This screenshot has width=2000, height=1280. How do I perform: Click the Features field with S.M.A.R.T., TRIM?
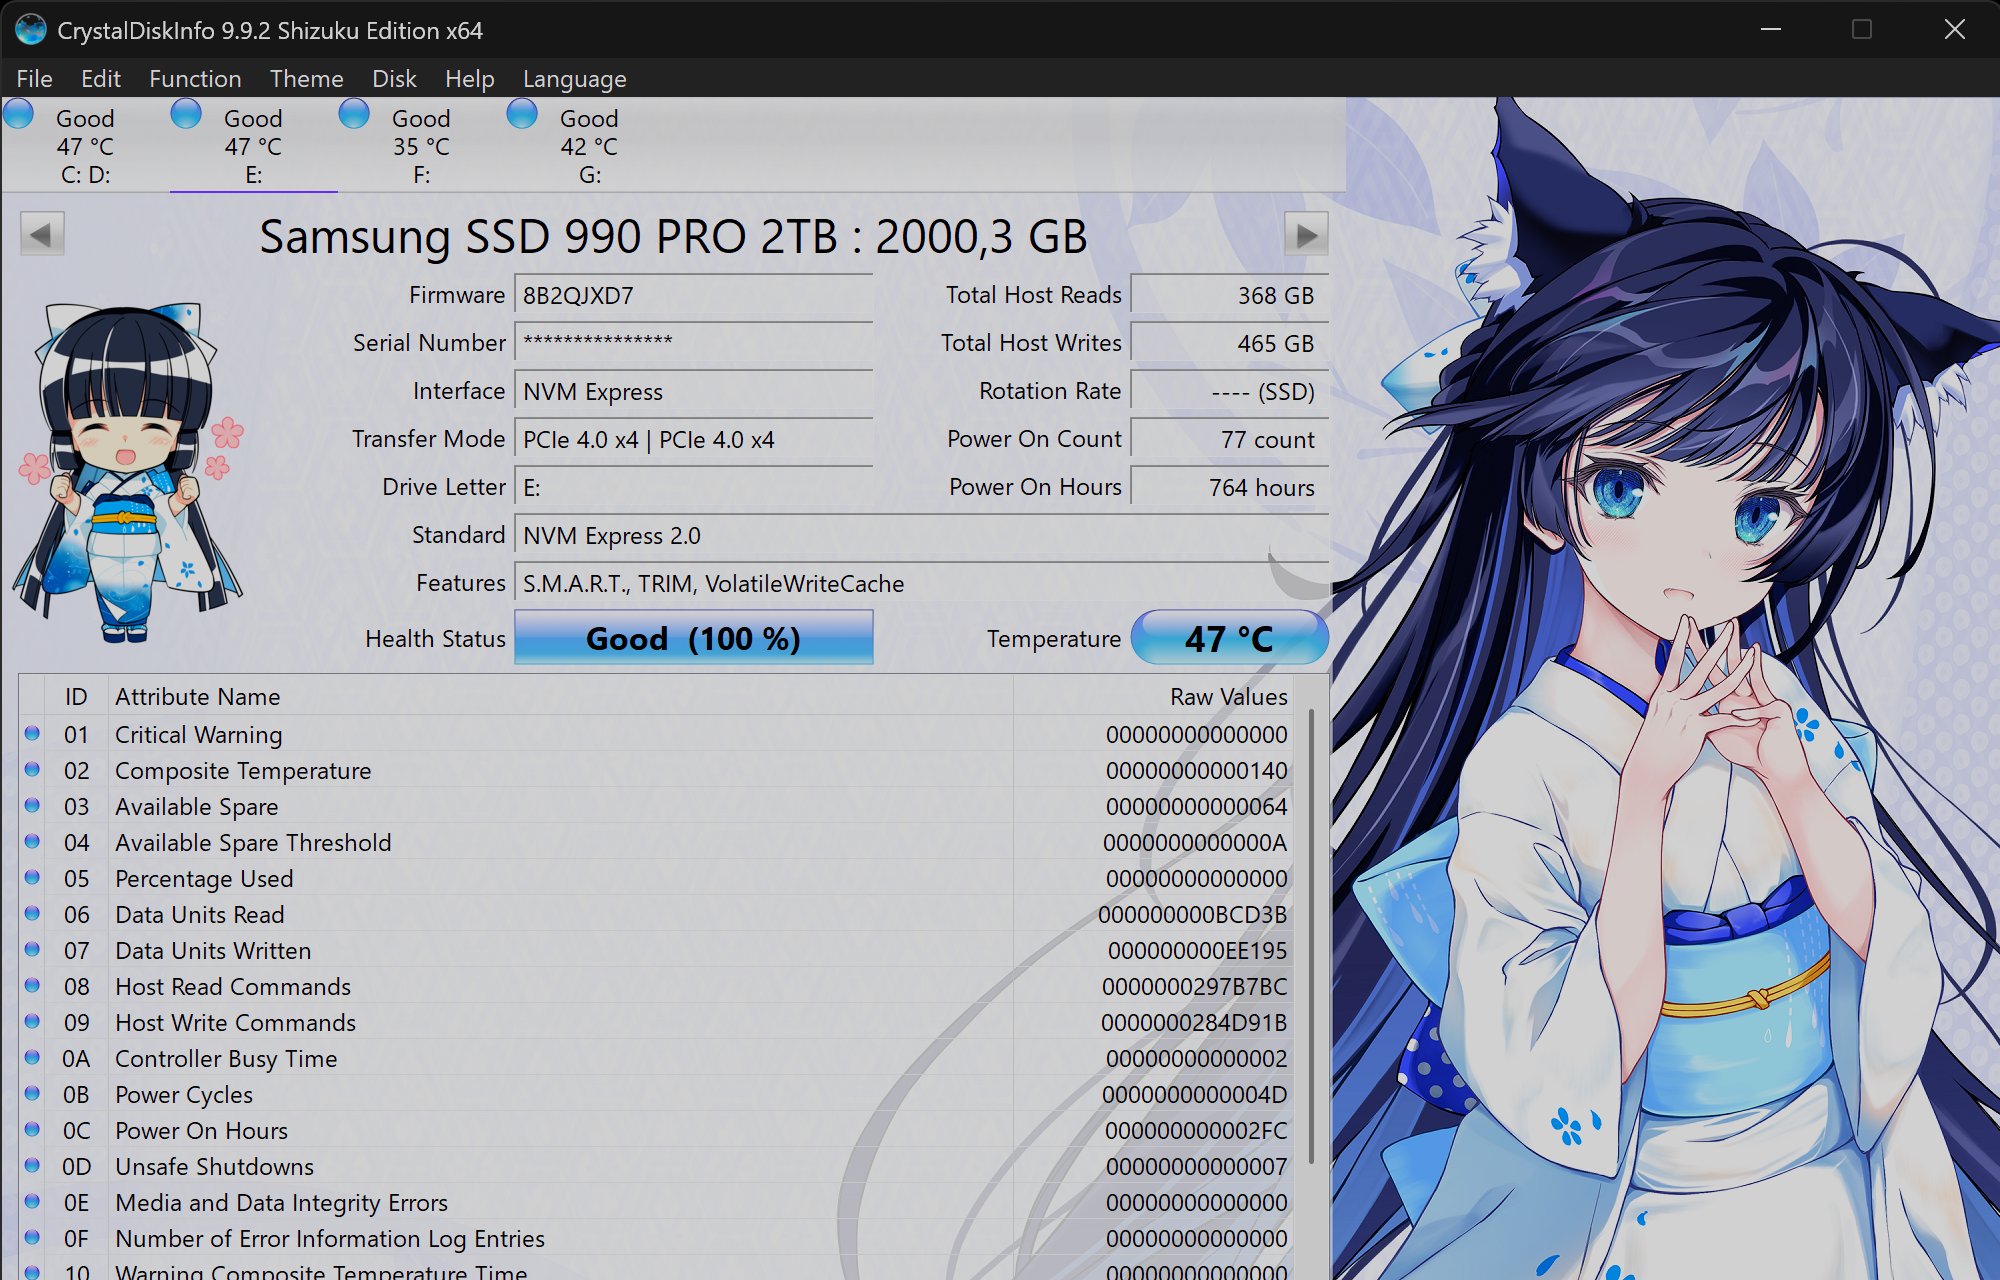click(x=922, y=584)
